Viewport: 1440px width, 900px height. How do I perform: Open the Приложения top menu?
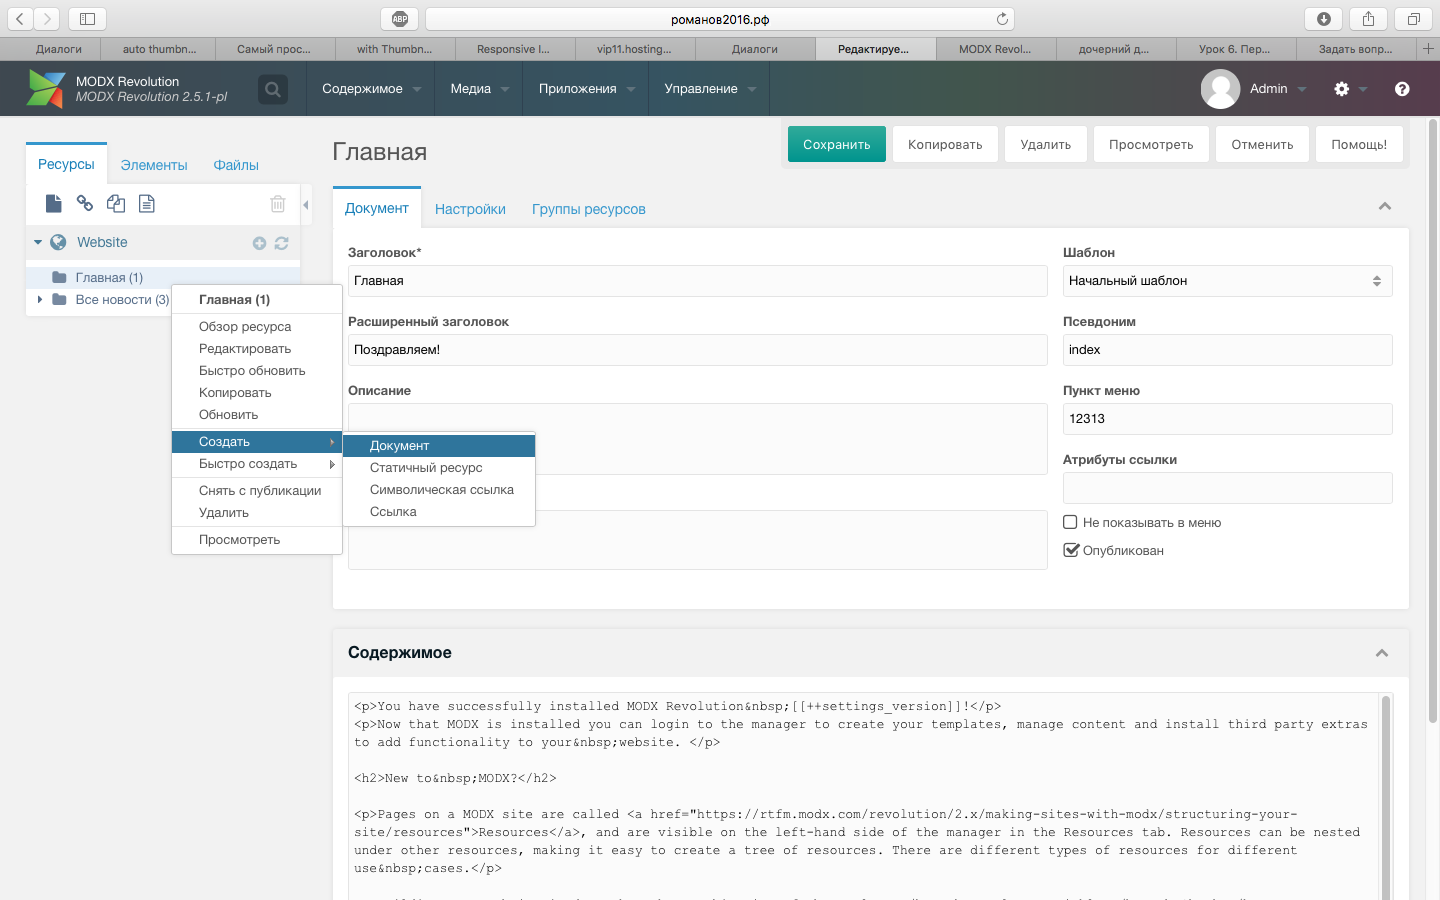click(x=586, y=89)
